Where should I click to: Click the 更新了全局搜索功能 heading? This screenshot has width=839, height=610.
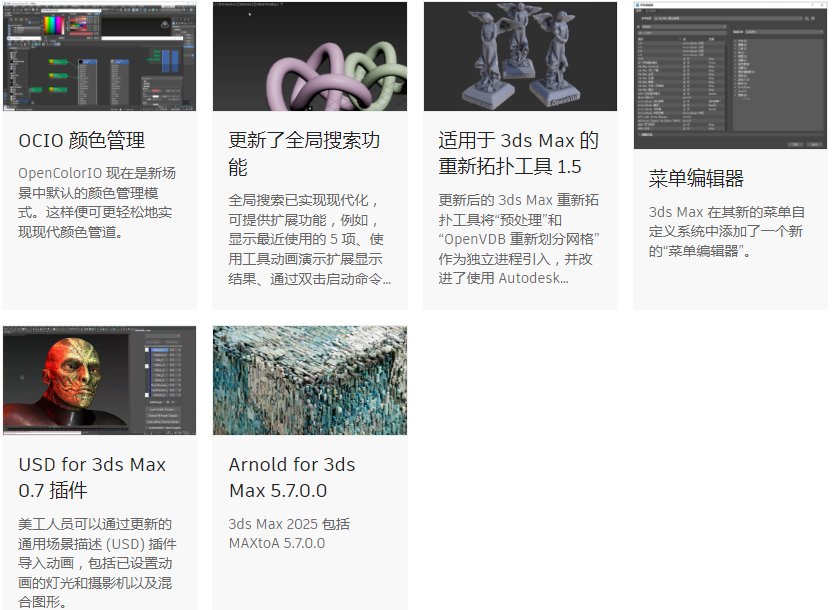pyautogui.click(x=304, y=154)
